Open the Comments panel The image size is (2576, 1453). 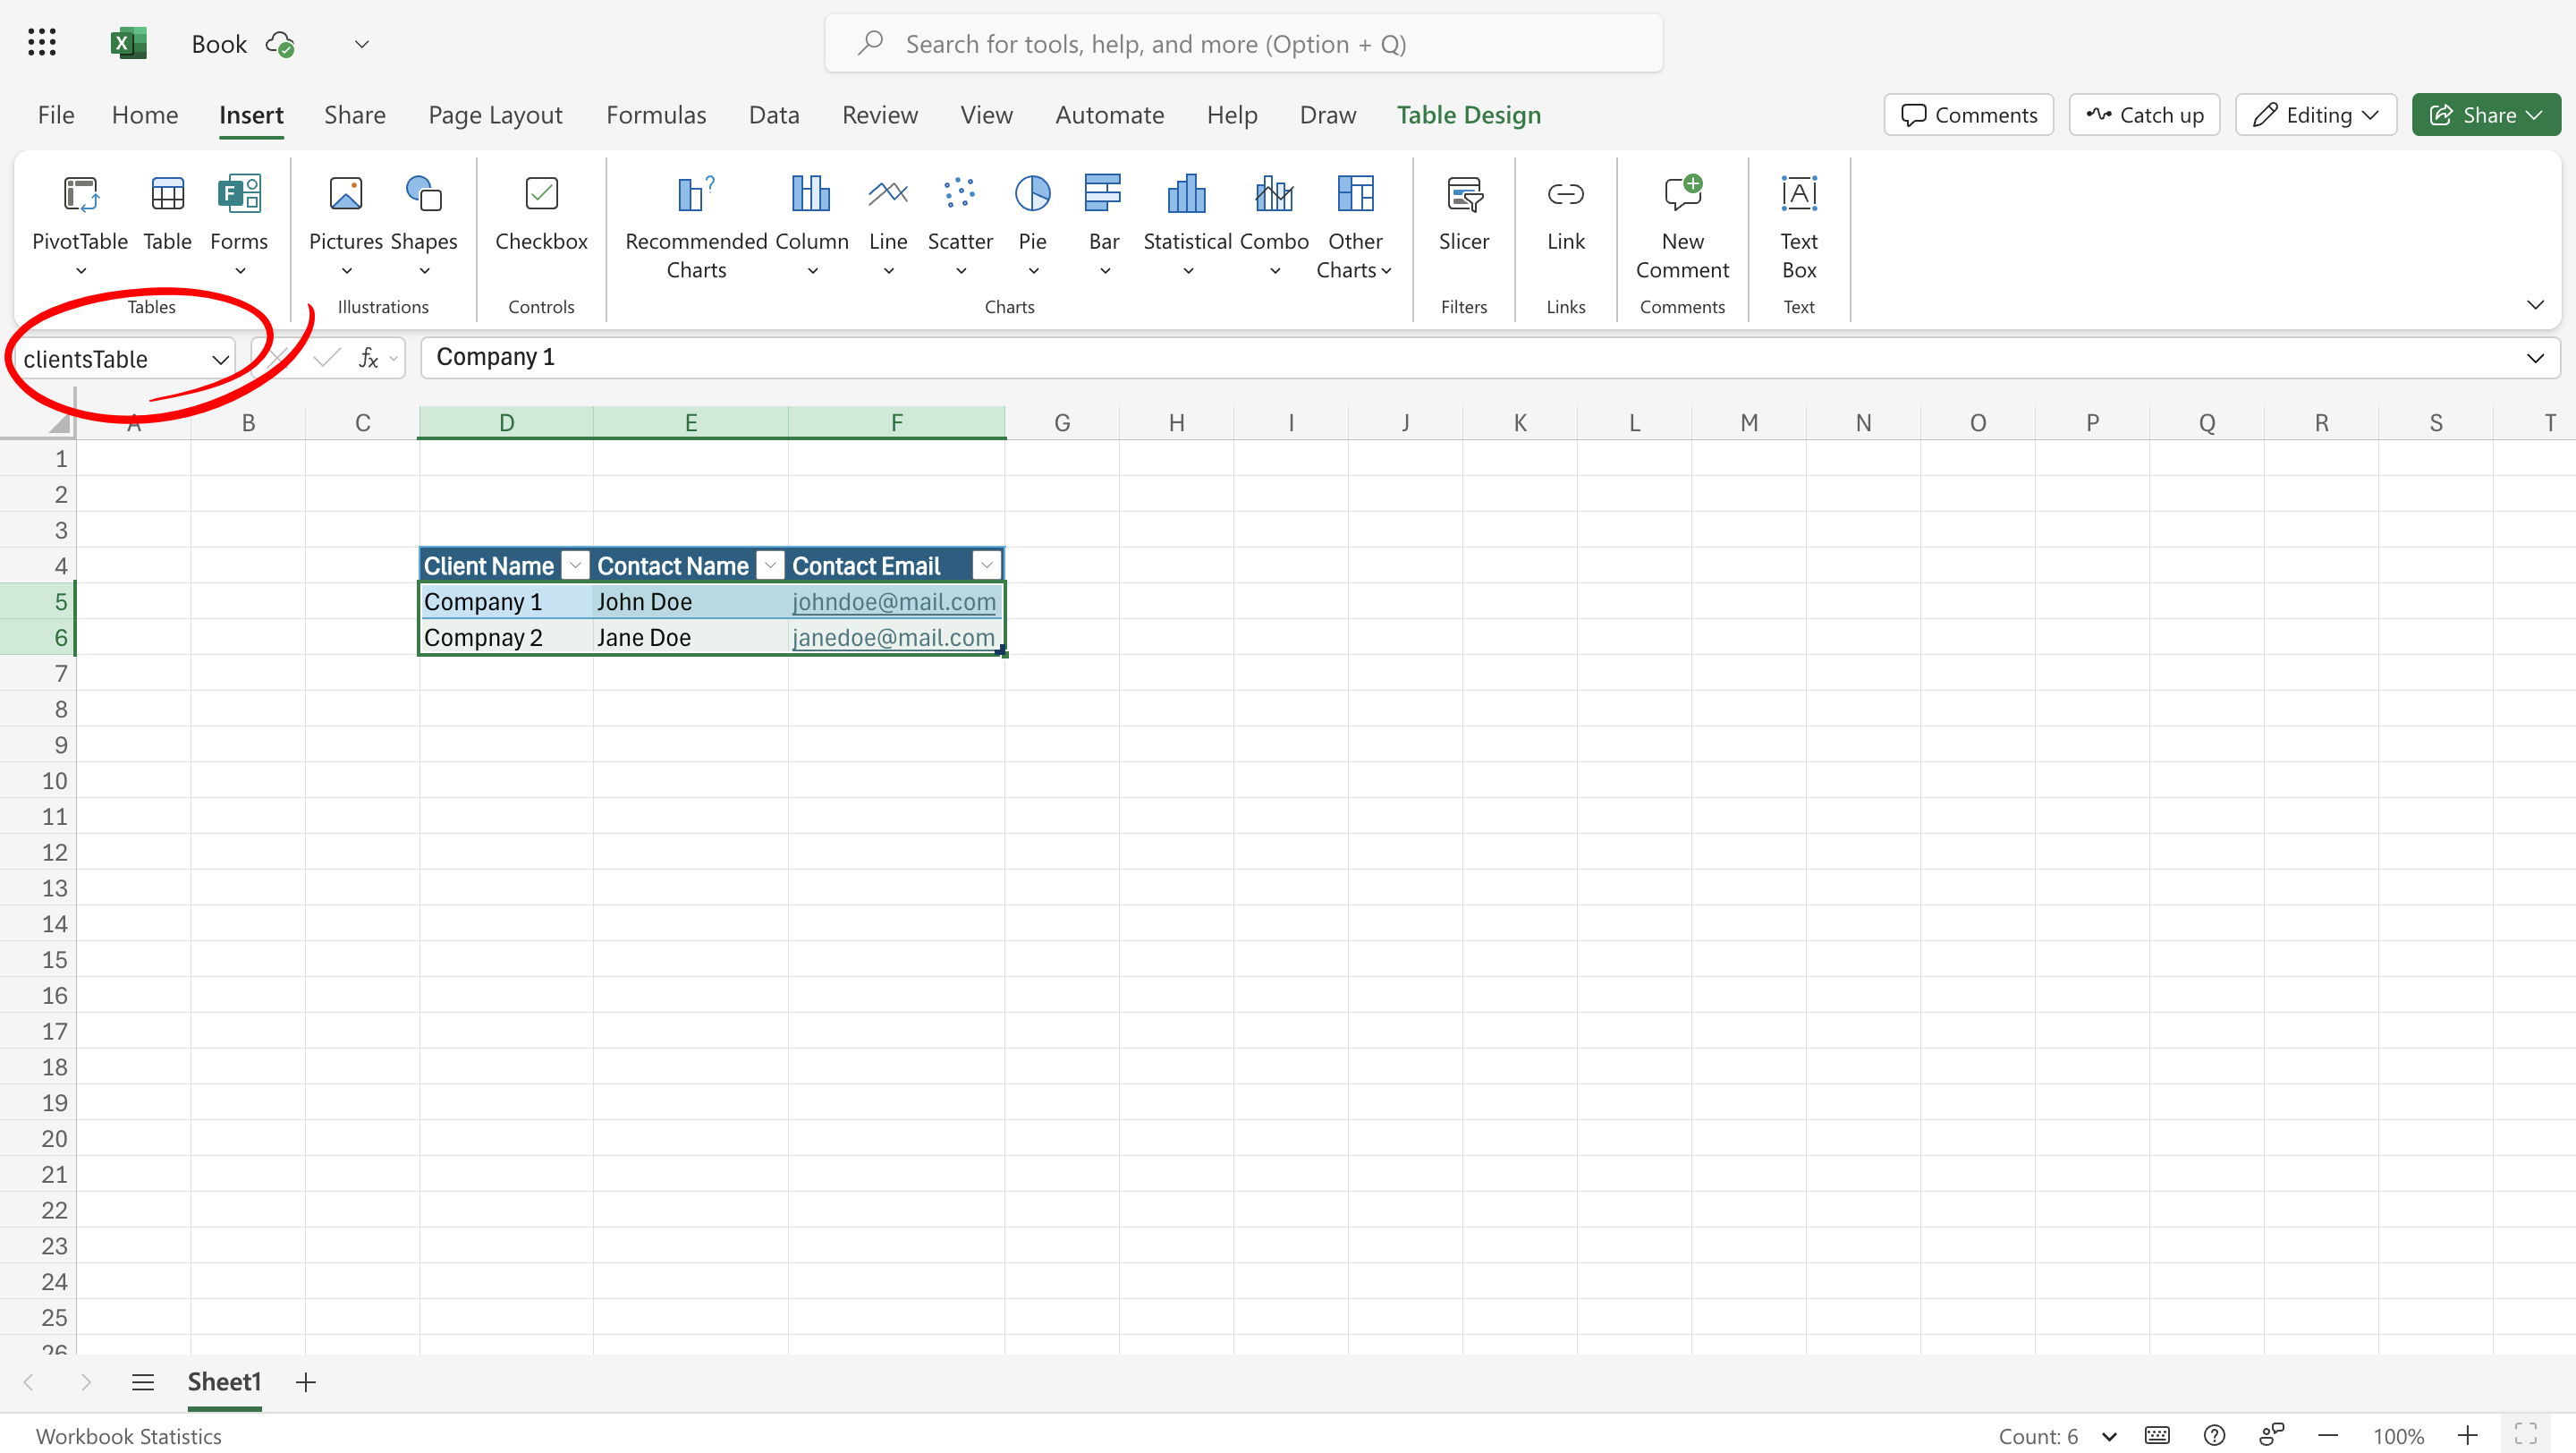[x=1966, y=114]
